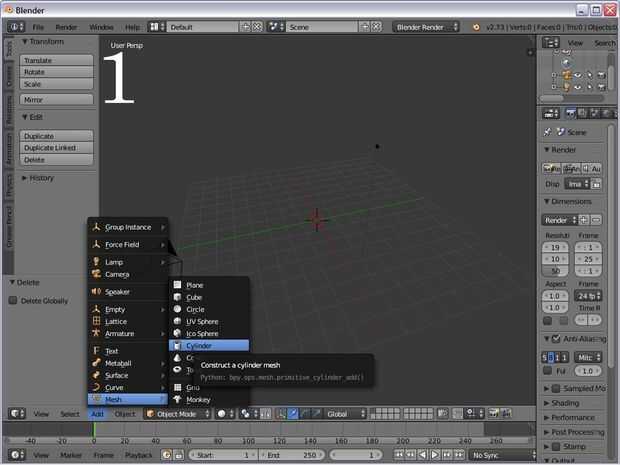Toggle the Full Sample checkbox
This screenshot has width=620, height=465.
click(x=548, y=371)
